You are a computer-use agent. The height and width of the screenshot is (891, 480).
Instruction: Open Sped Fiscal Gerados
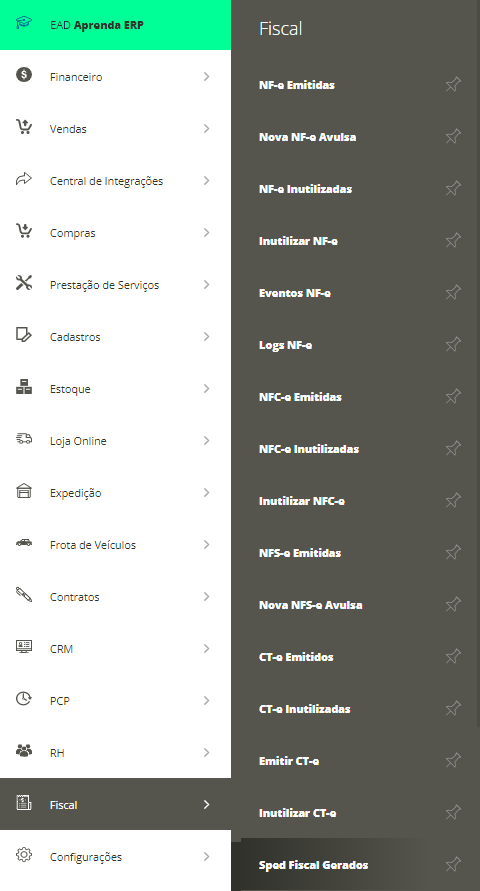click(x=314, y=865)
